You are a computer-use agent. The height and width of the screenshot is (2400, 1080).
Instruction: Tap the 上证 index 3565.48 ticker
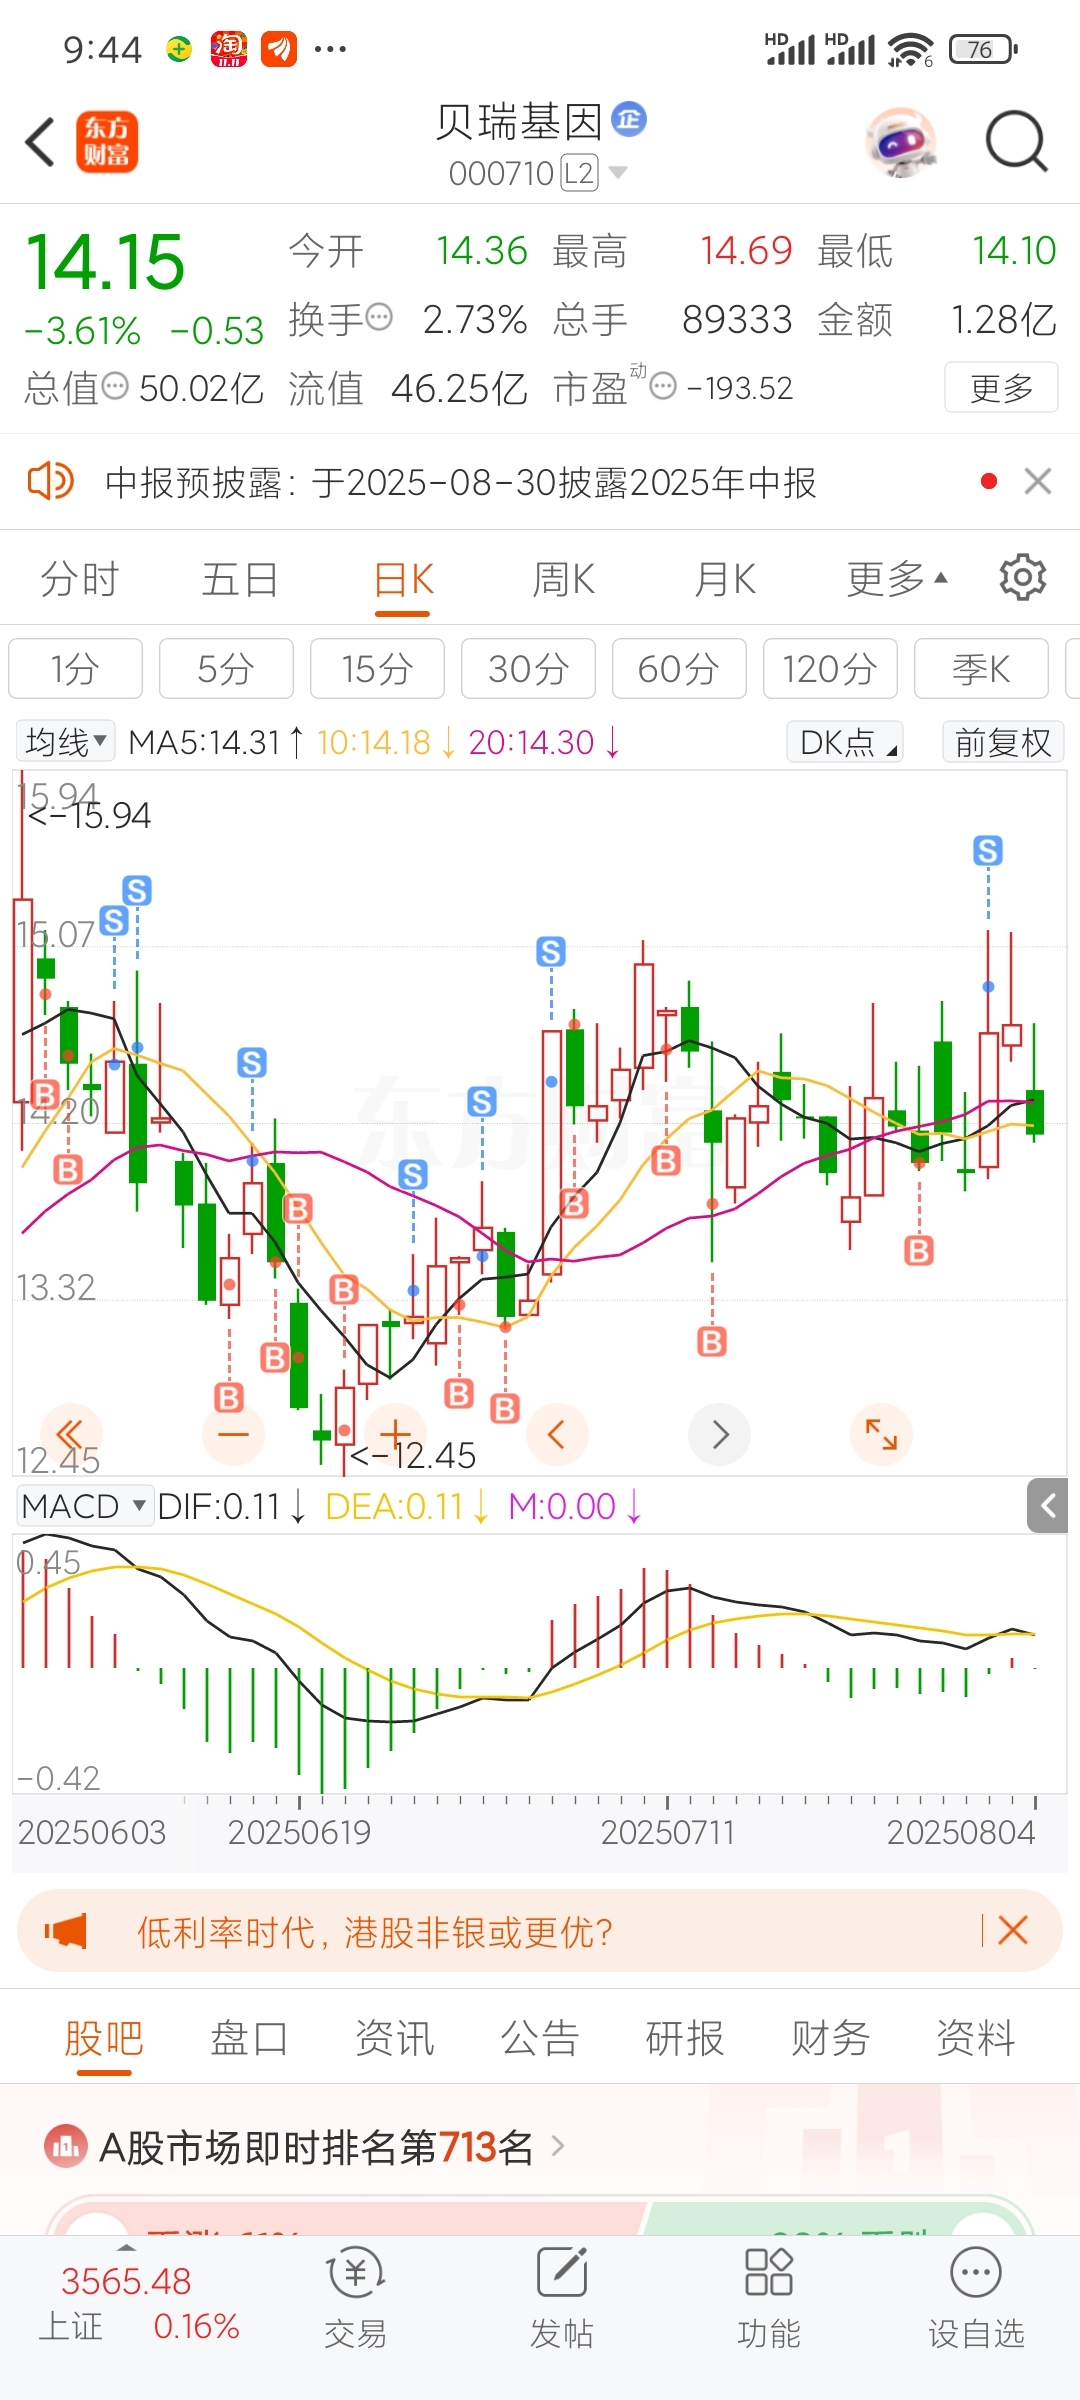click(x=137, y=2304)
